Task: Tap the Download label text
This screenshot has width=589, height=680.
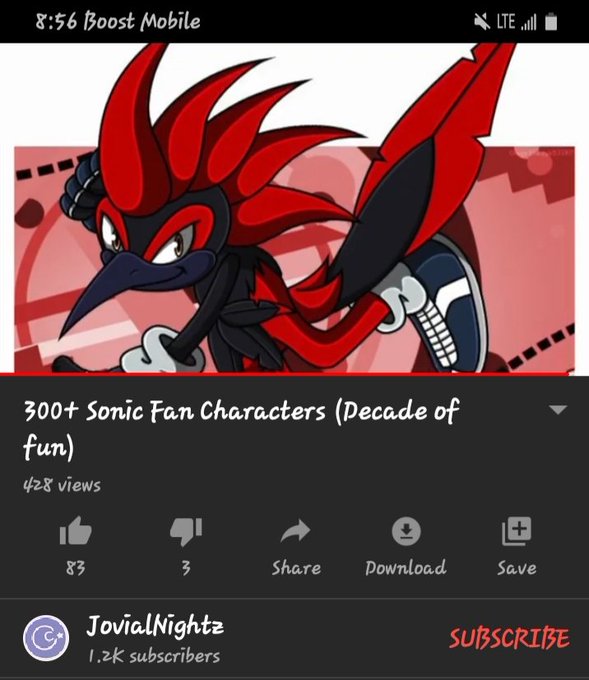Action: click(x=406, y=568)
